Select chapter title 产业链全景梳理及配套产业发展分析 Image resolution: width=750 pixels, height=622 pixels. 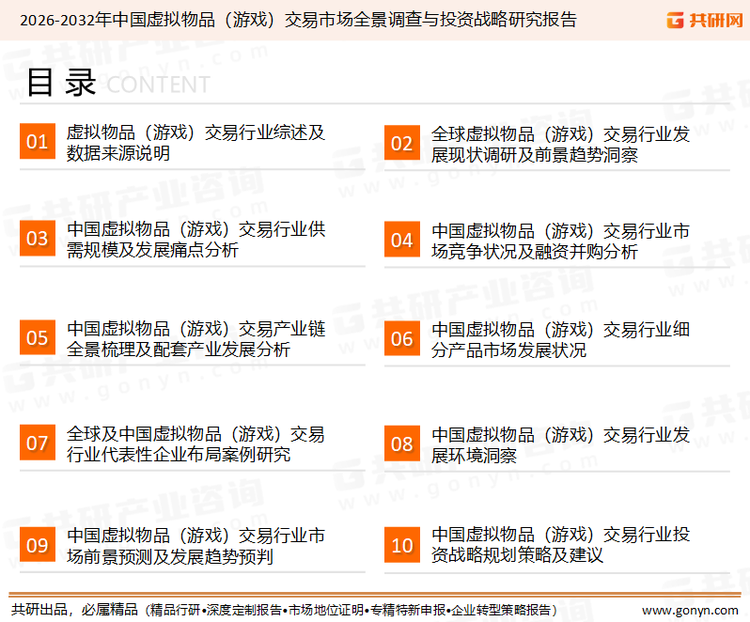tap(196, 339)
